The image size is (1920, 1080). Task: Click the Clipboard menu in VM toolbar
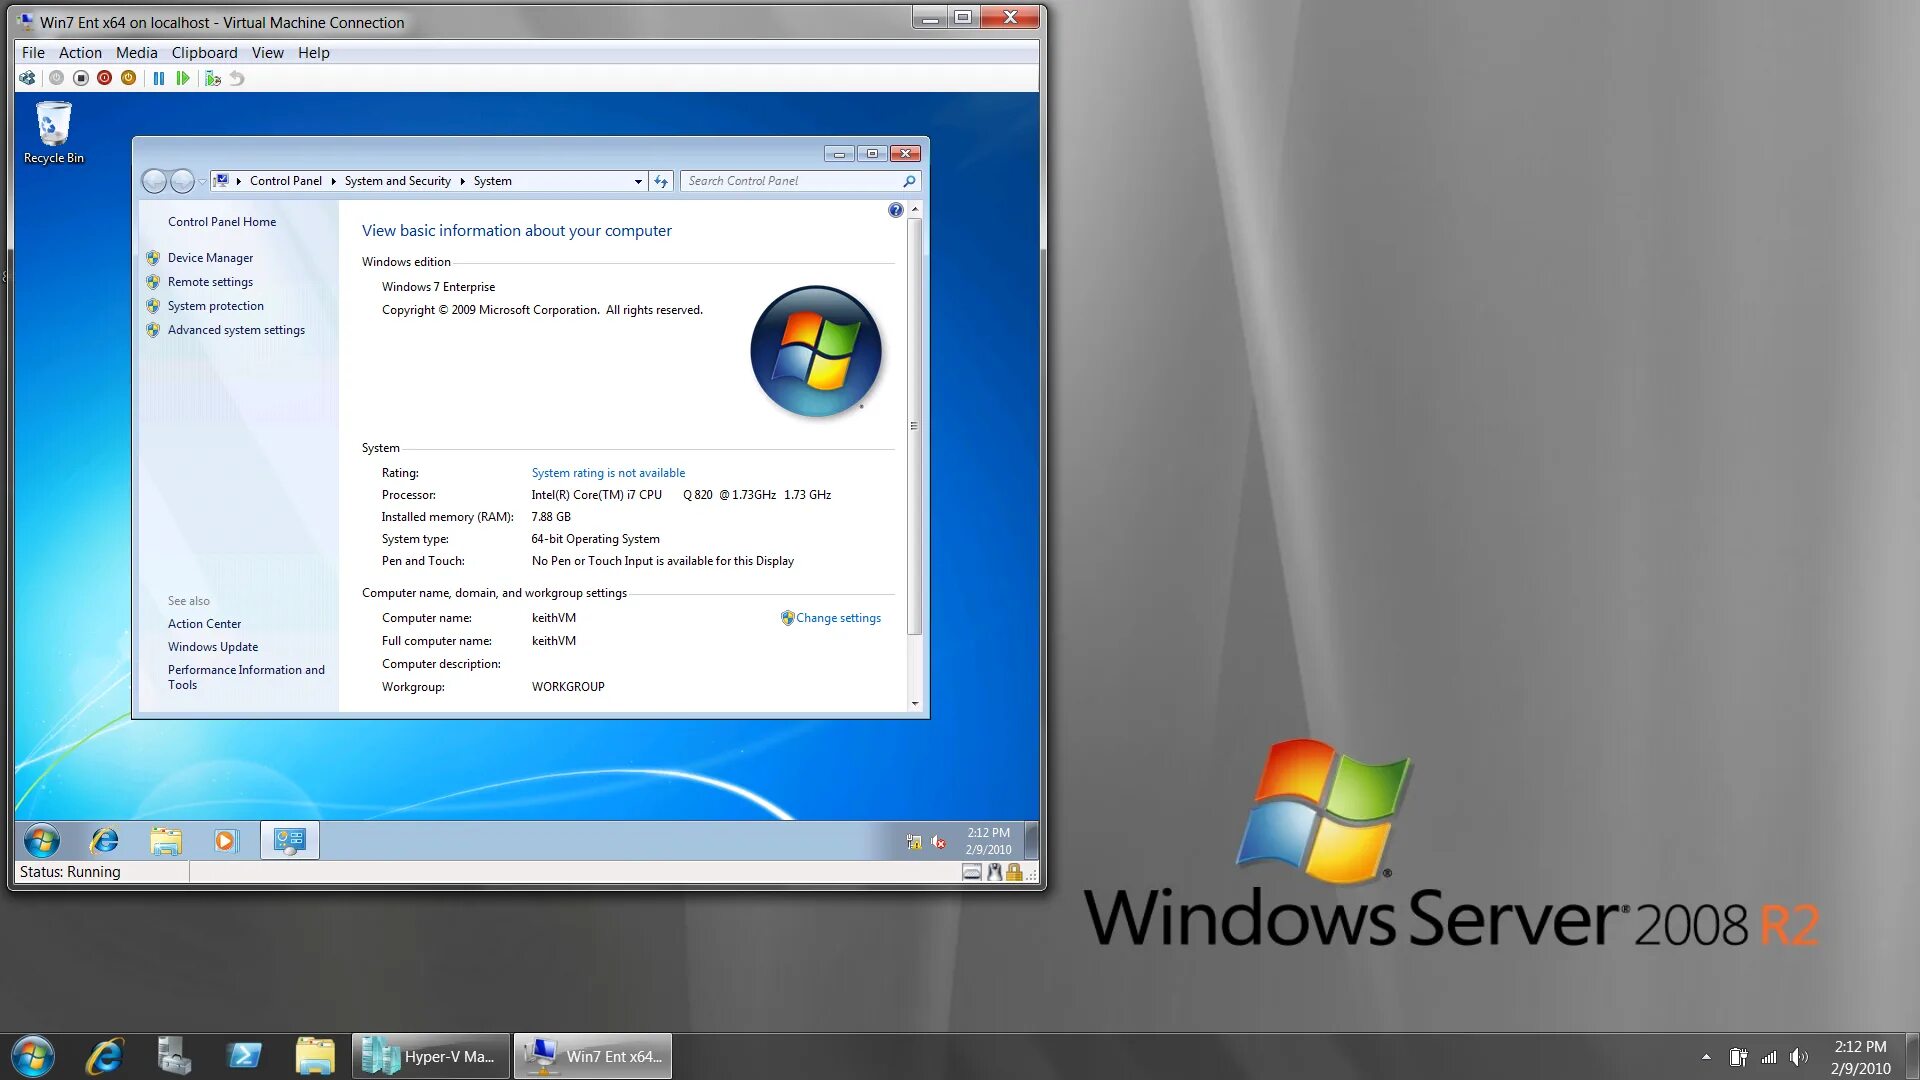[x=204, y=53]
